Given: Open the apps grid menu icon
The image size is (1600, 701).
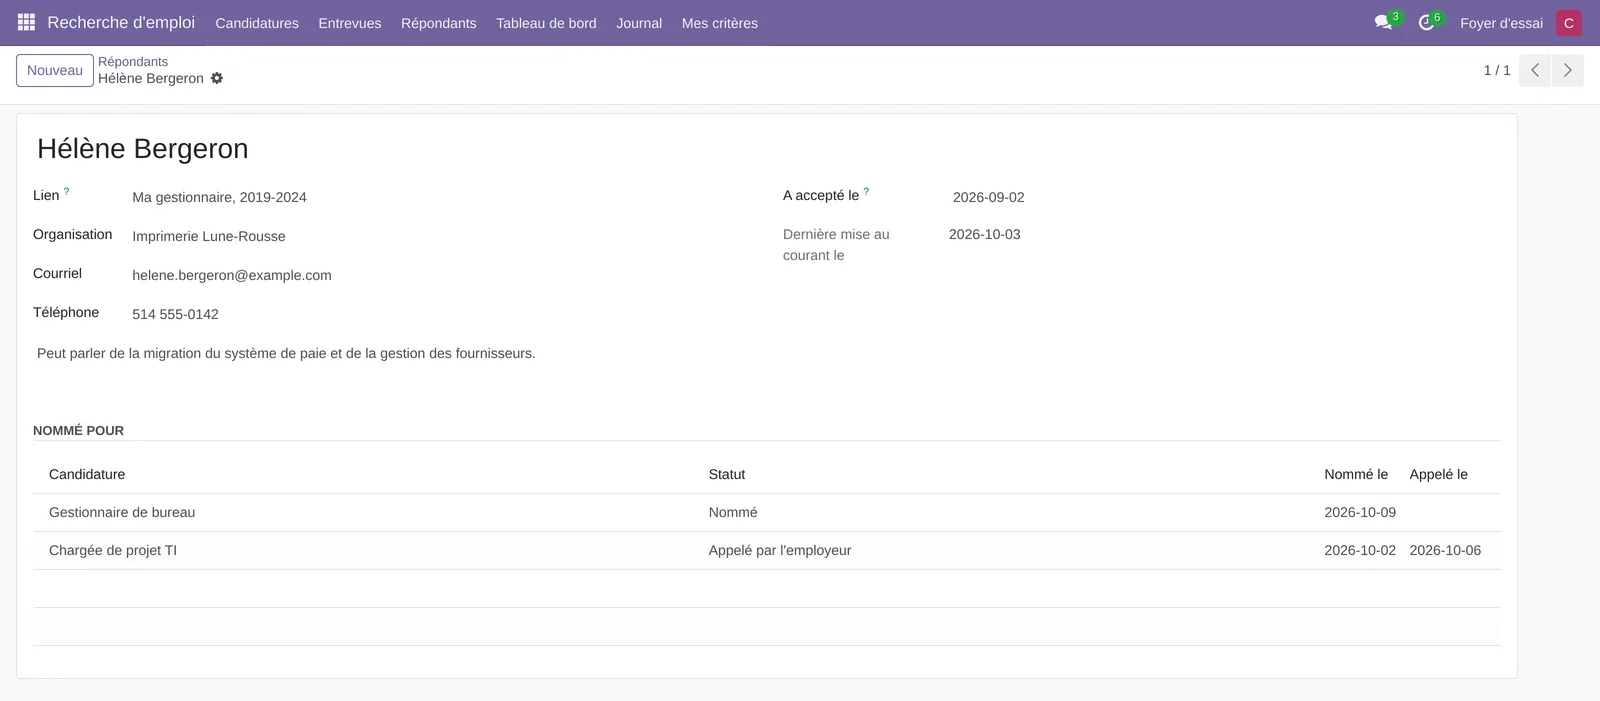Looking at the screenshot, I should (x=26, y=22).
